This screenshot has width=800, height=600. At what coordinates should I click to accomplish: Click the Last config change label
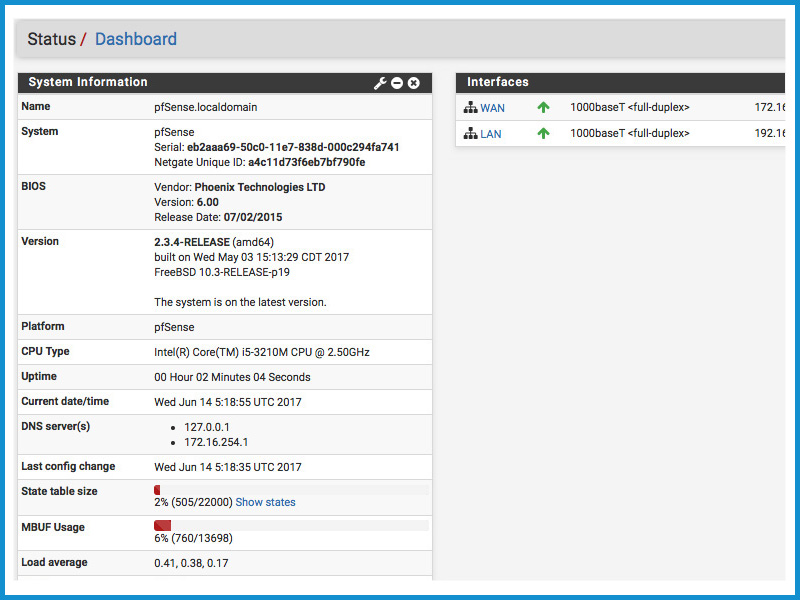point(68,466)
